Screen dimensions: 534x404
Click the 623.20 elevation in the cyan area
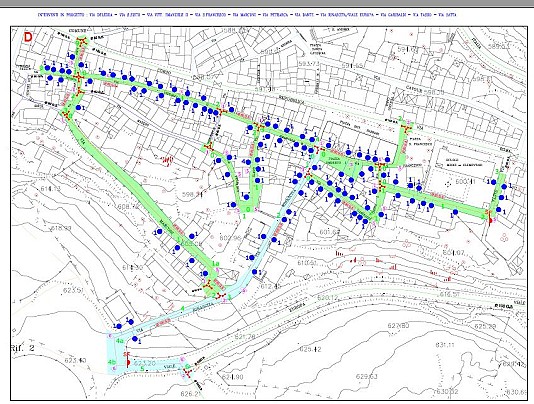pyautogui.click(x=145, y=363)
